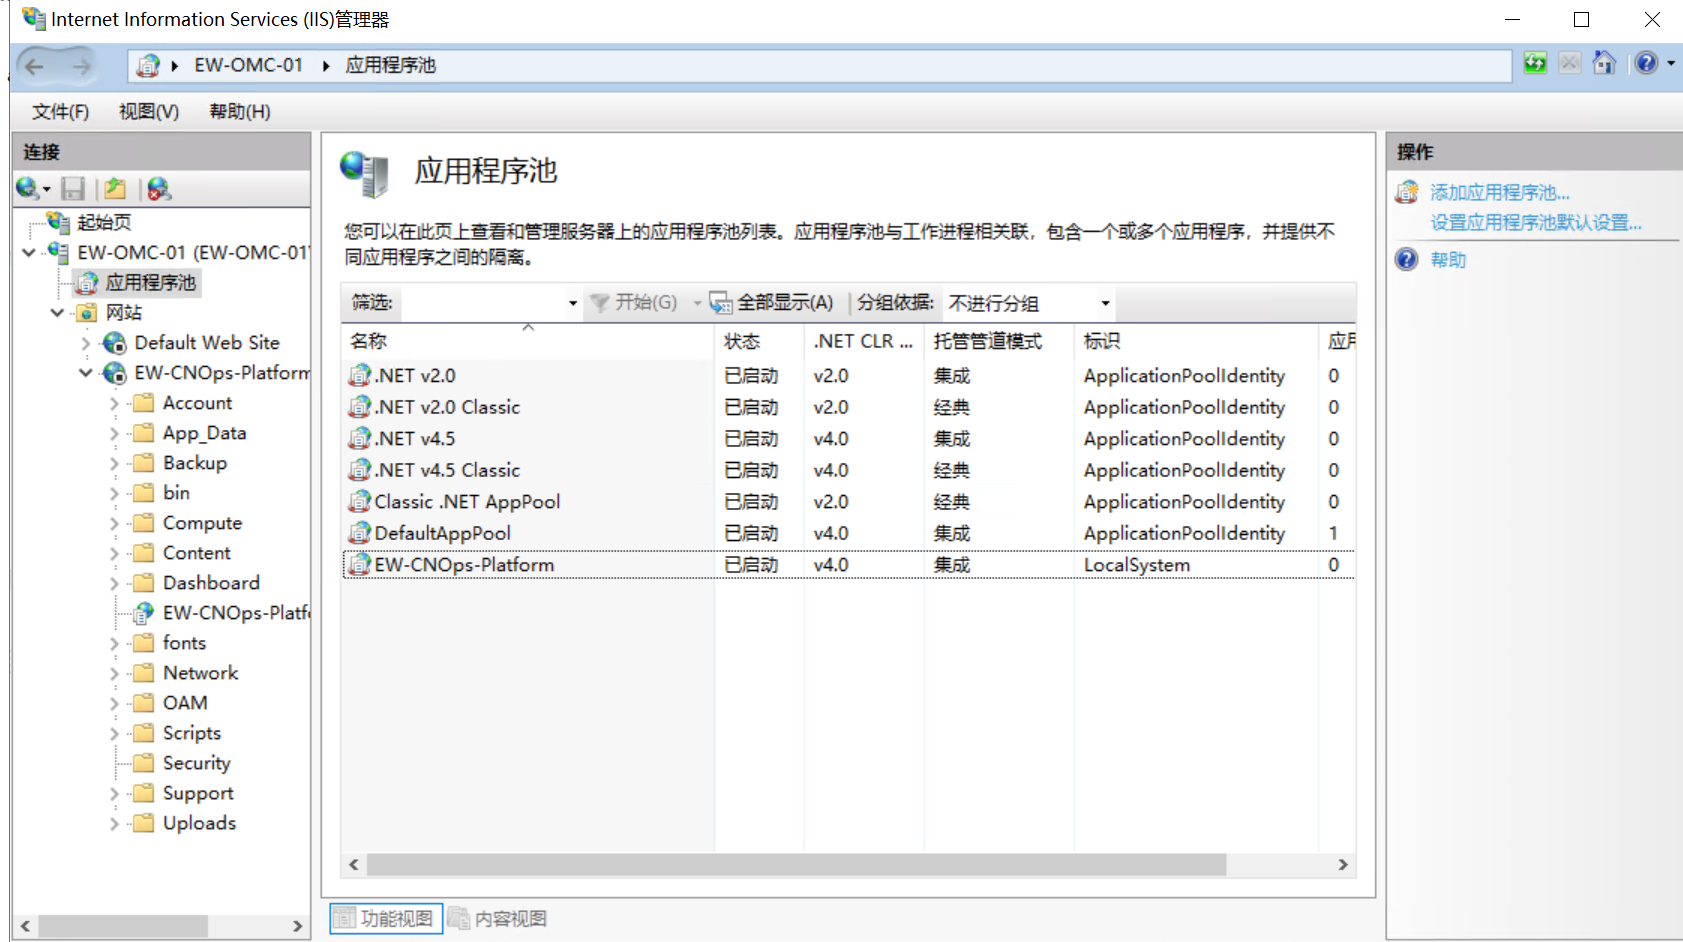Expand the Dashboard folder in tree
This screenshot has width=1683, height=942.
coord(114,583)
